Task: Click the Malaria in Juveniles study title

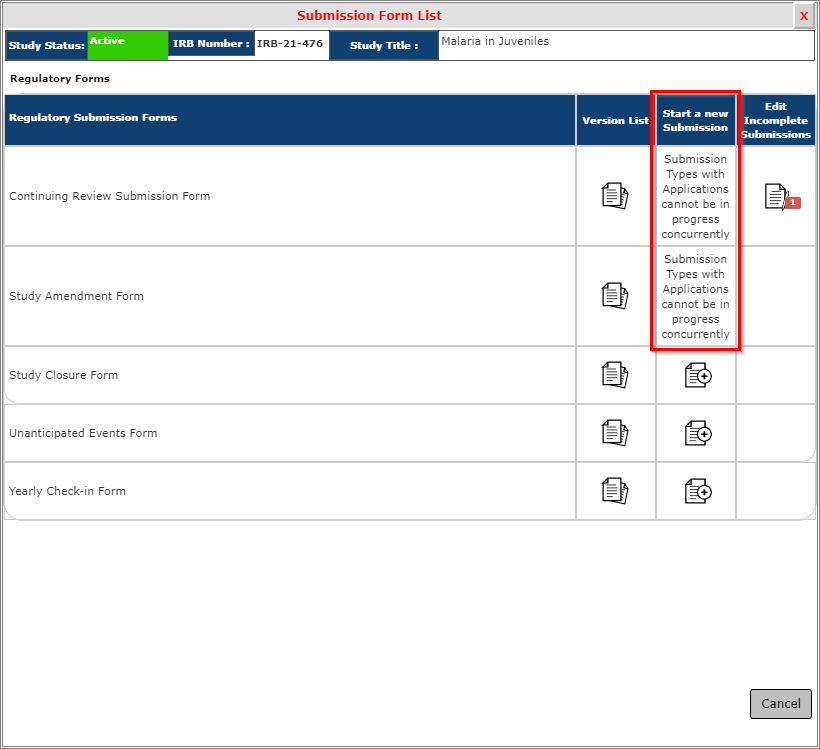Action: click(495, 41)
